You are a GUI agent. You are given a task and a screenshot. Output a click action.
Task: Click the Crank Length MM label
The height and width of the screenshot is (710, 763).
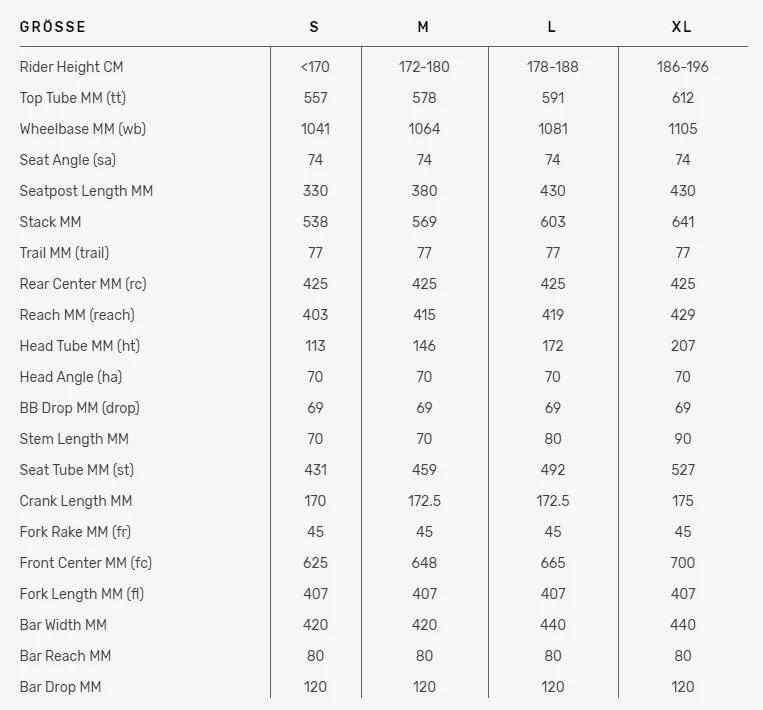(x=76, y=501)
